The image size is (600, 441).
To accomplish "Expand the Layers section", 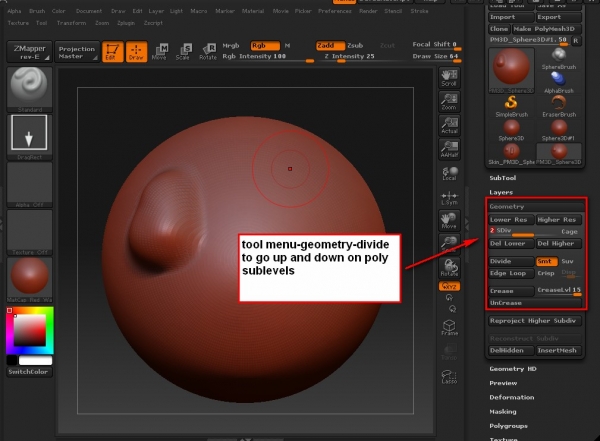I will point(501,192).
